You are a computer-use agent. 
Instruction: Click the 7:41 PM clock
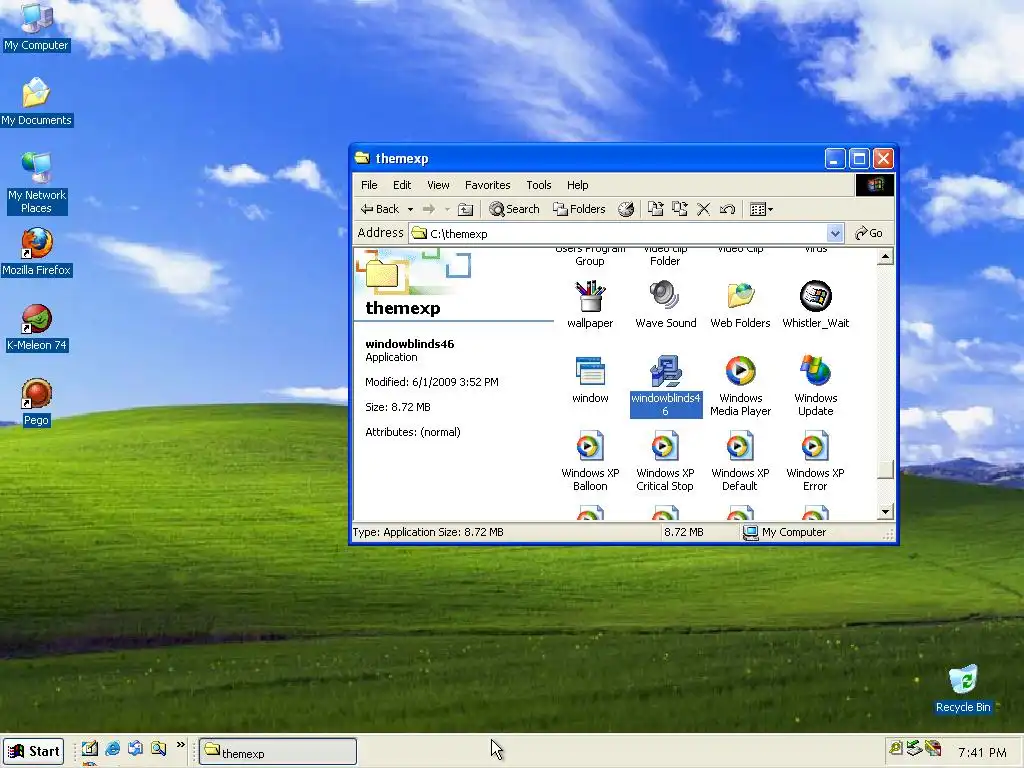(982, 752)
